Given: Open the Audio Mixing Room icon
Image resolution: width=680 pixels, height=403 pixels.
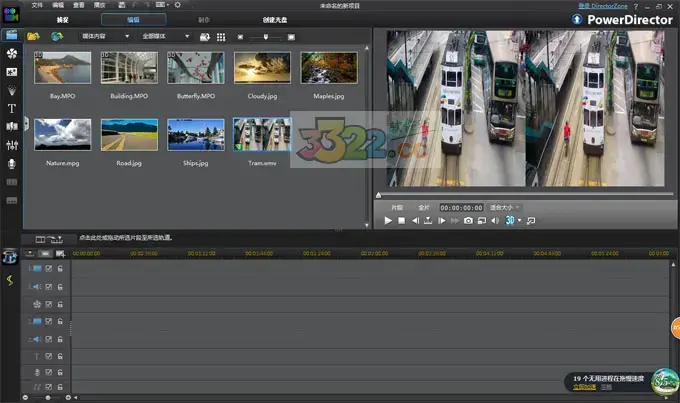Looking at the screenshot, I should click(x=12, y=145).
